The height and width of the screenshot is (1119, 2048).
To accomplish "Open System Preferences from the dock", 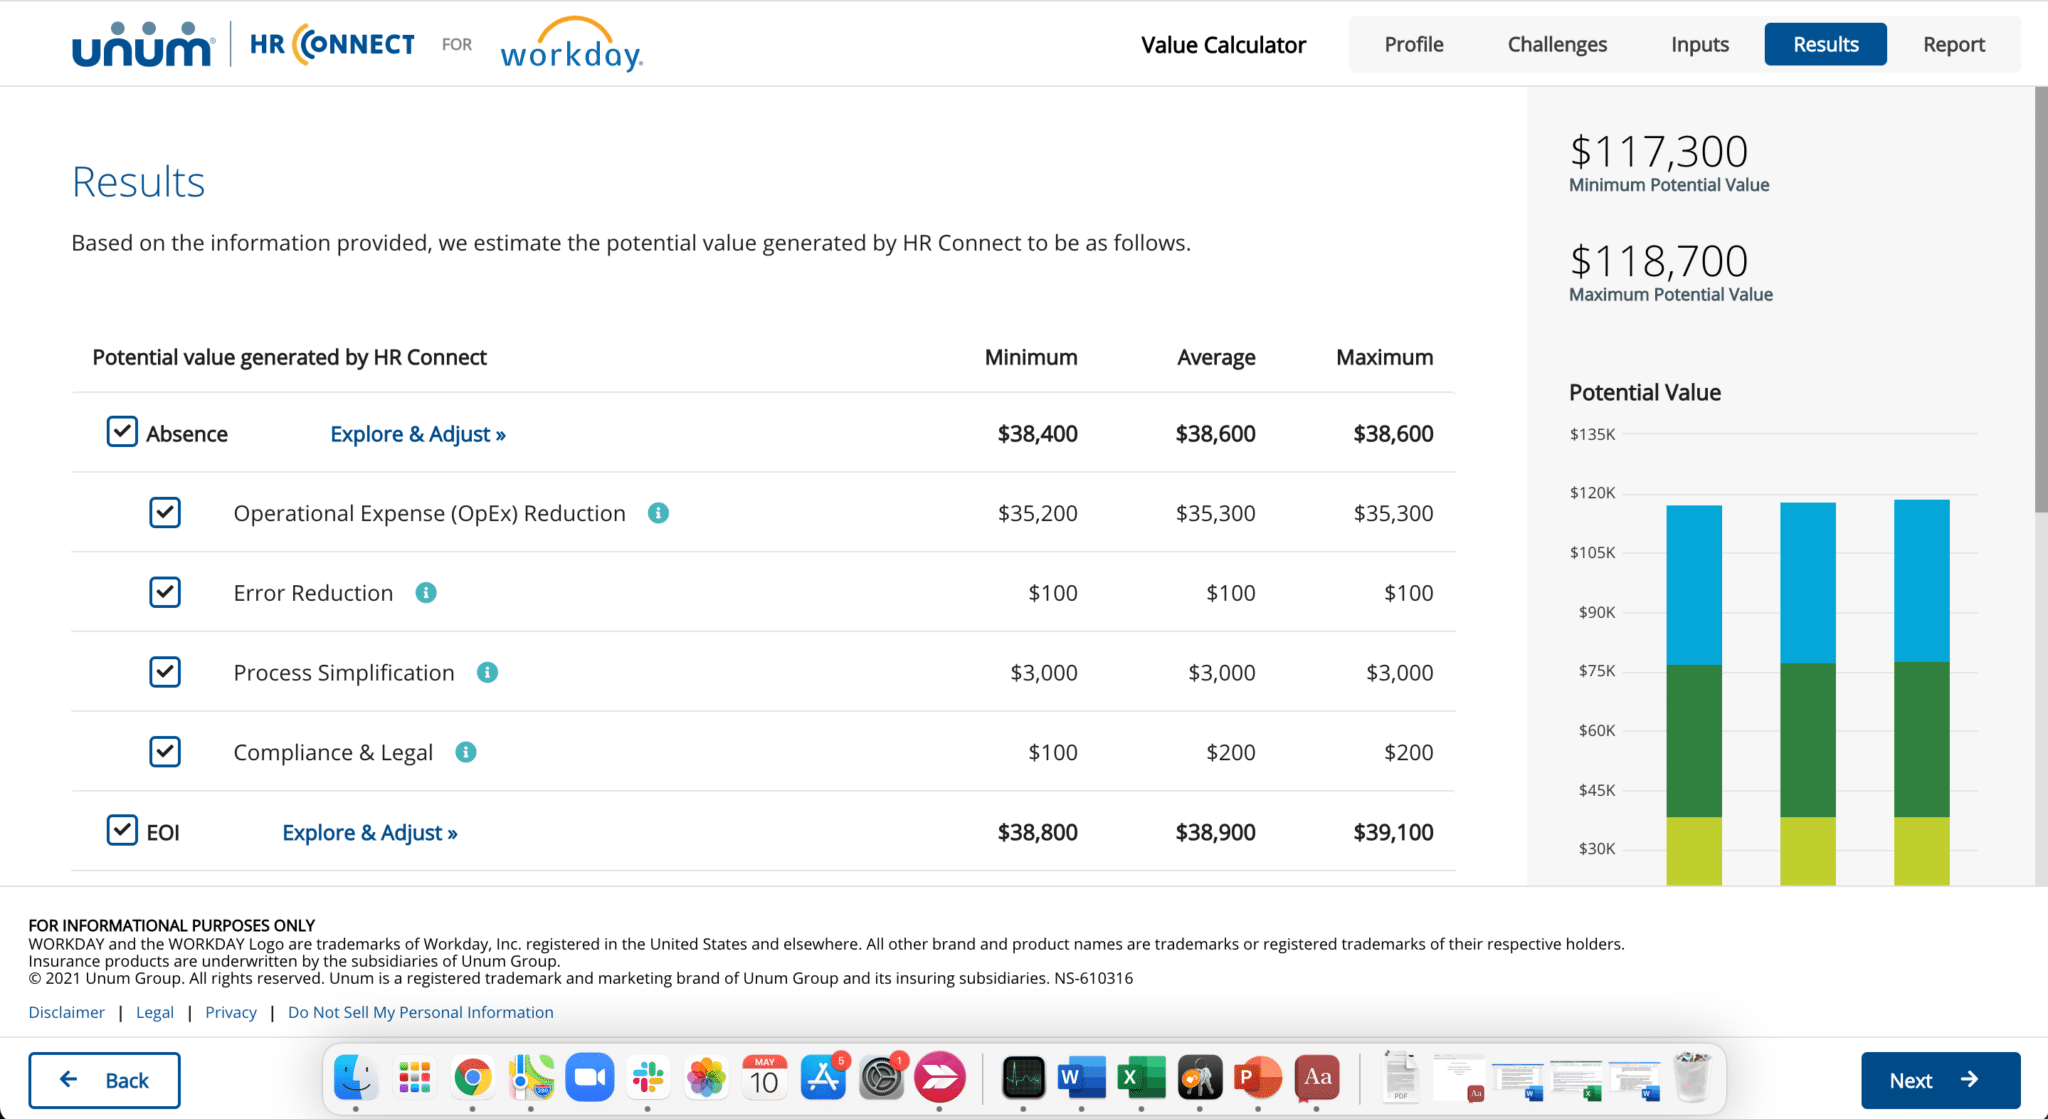I will click(882, 1078).
